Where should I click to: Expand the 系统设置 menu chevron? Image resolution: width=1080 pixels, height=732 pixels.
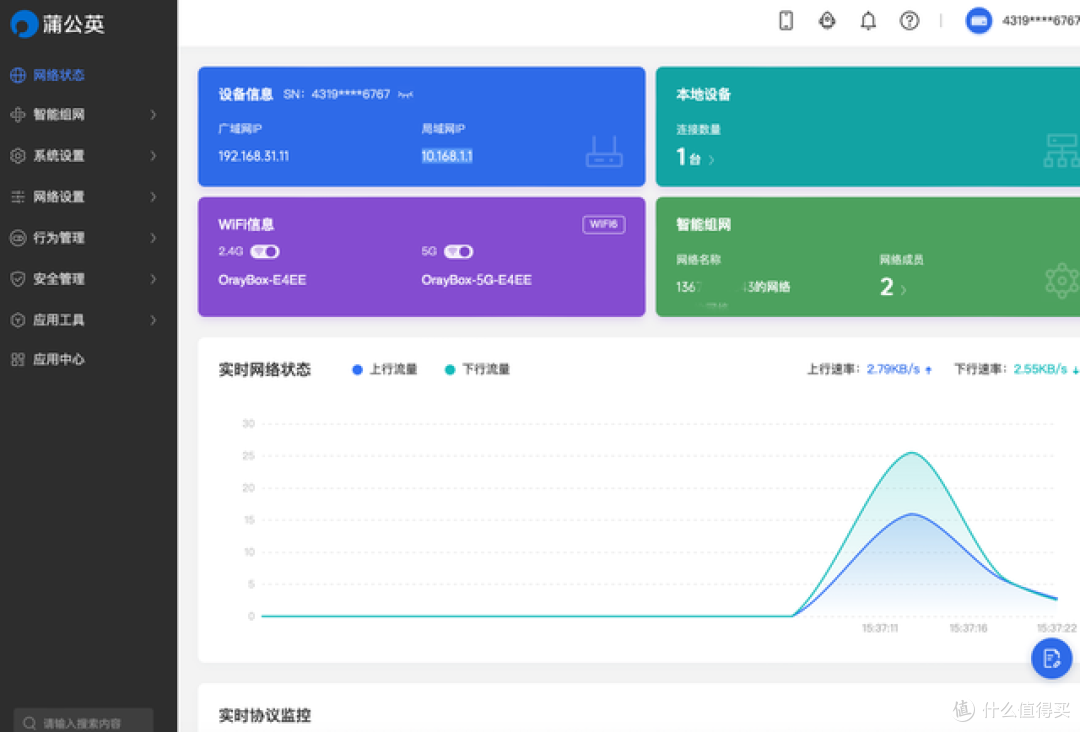[153, 156]
